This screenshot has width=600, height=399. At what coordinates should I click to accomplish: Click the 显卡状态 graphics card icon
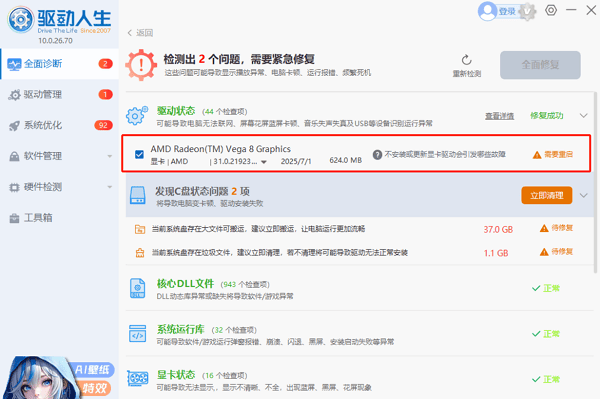[x=138, y=379]
